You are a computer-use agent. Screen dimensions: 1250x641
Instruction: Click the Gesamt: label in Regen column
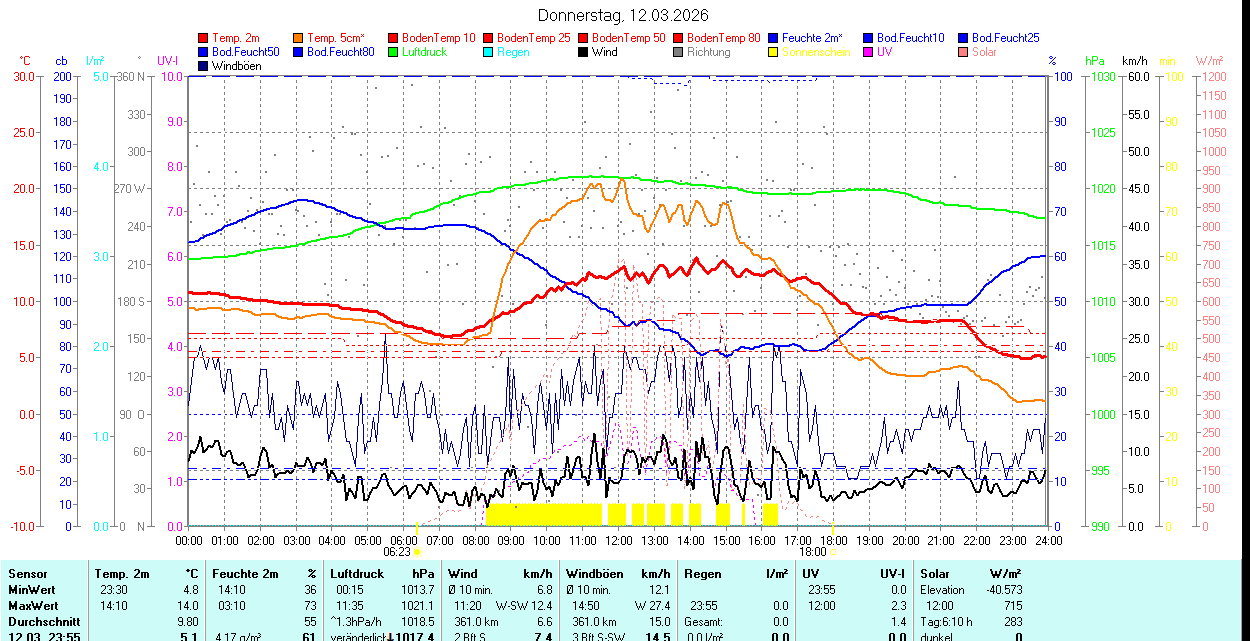[703, 622]
